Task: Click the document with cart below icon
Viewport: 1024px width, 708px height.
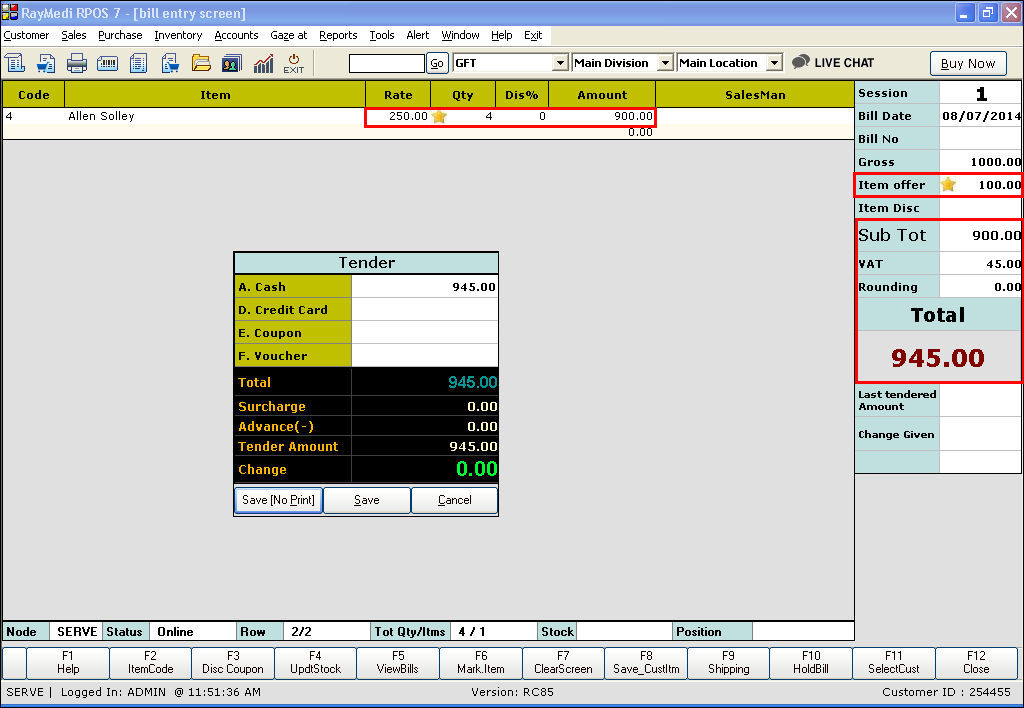Action: 170,63
